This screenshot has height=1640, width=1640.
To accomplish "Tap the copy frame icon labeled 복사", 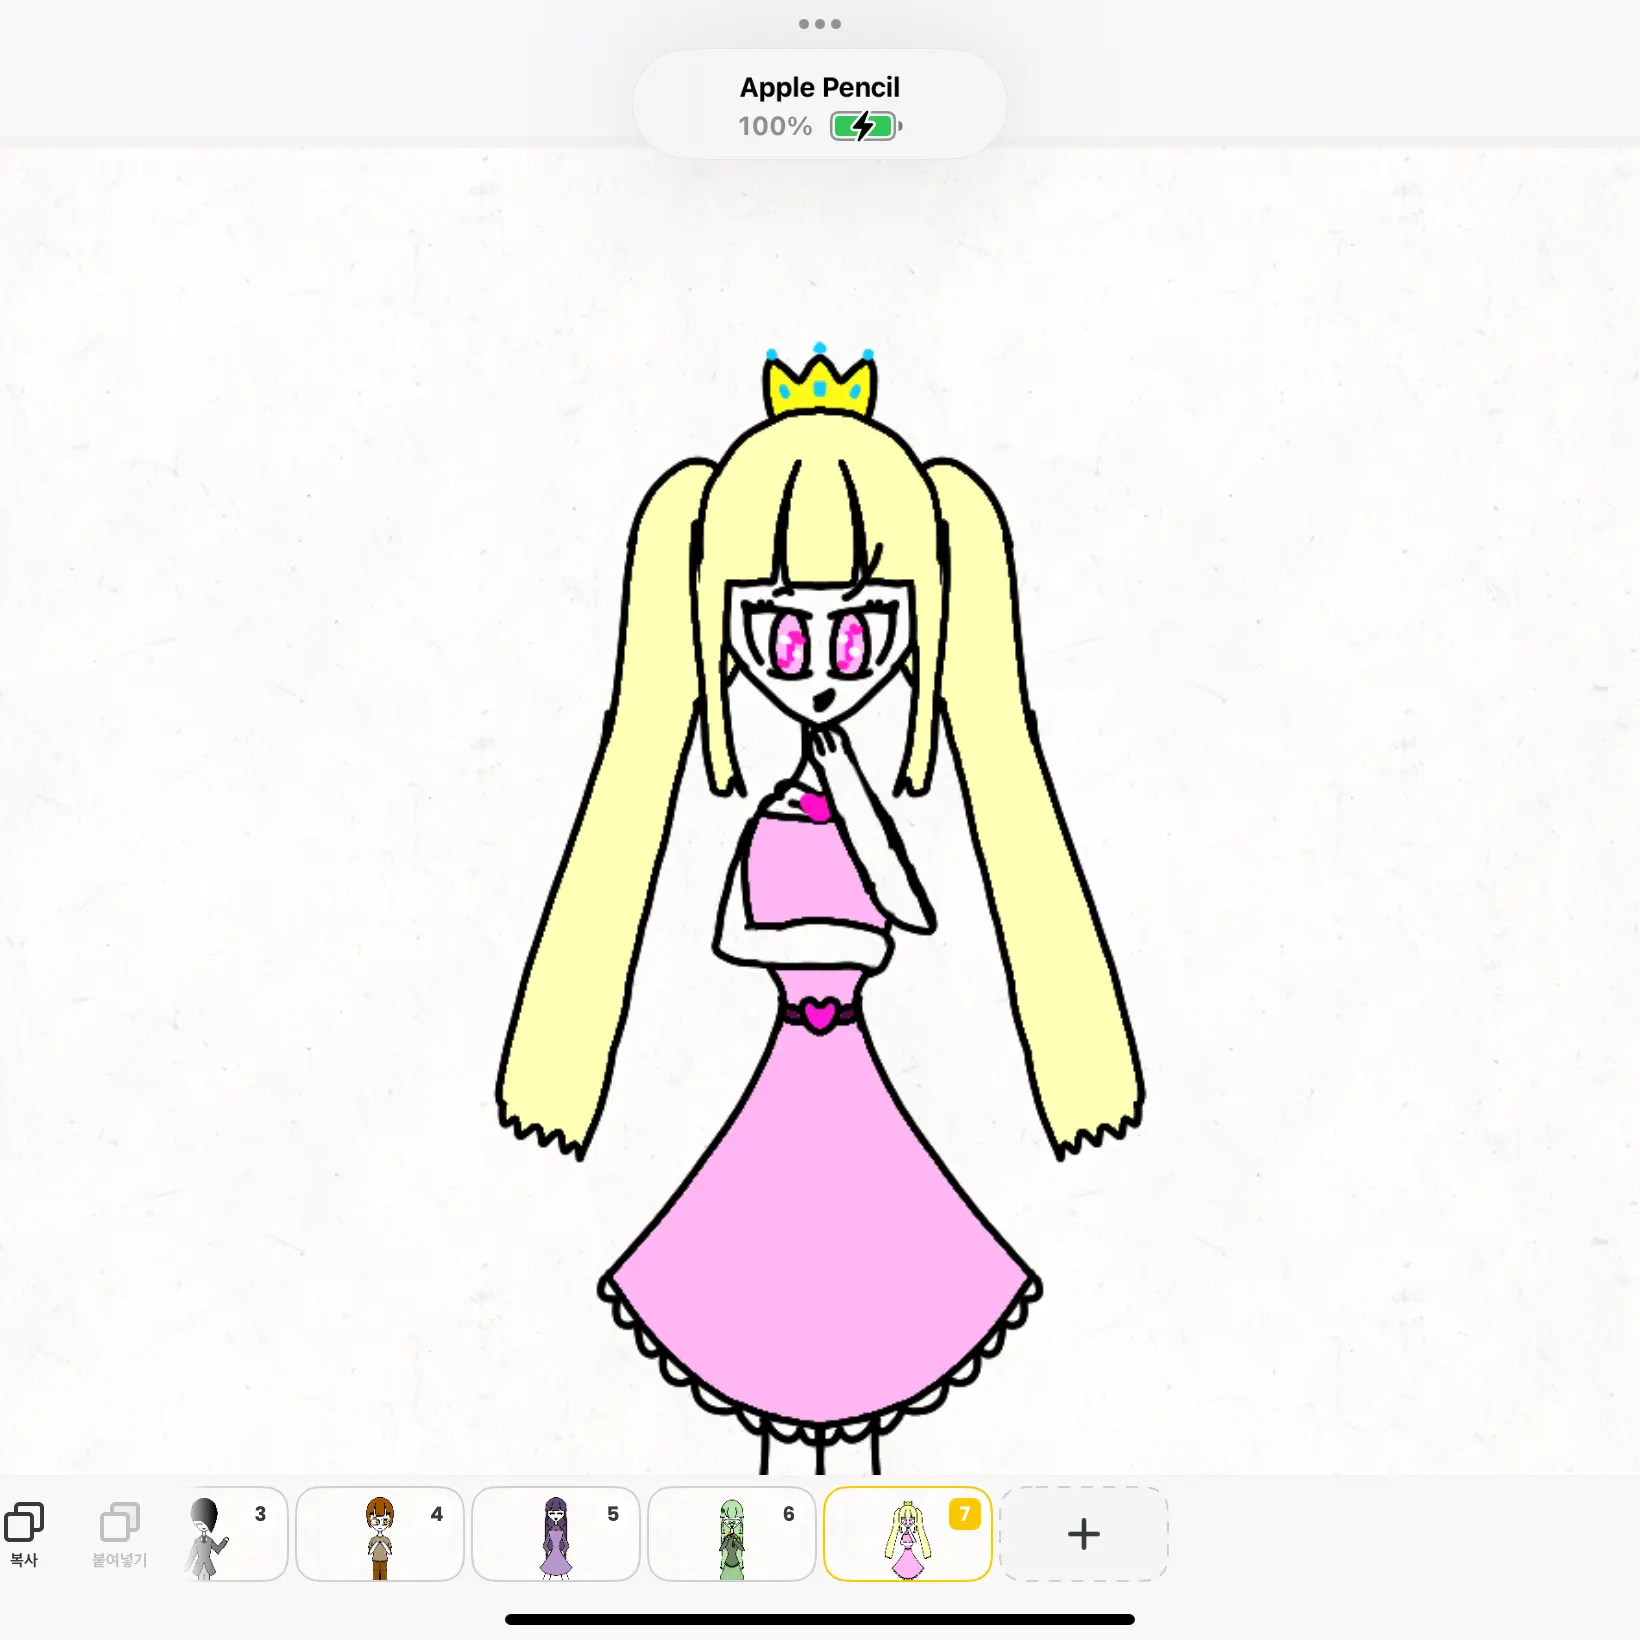I will 24,1532.
